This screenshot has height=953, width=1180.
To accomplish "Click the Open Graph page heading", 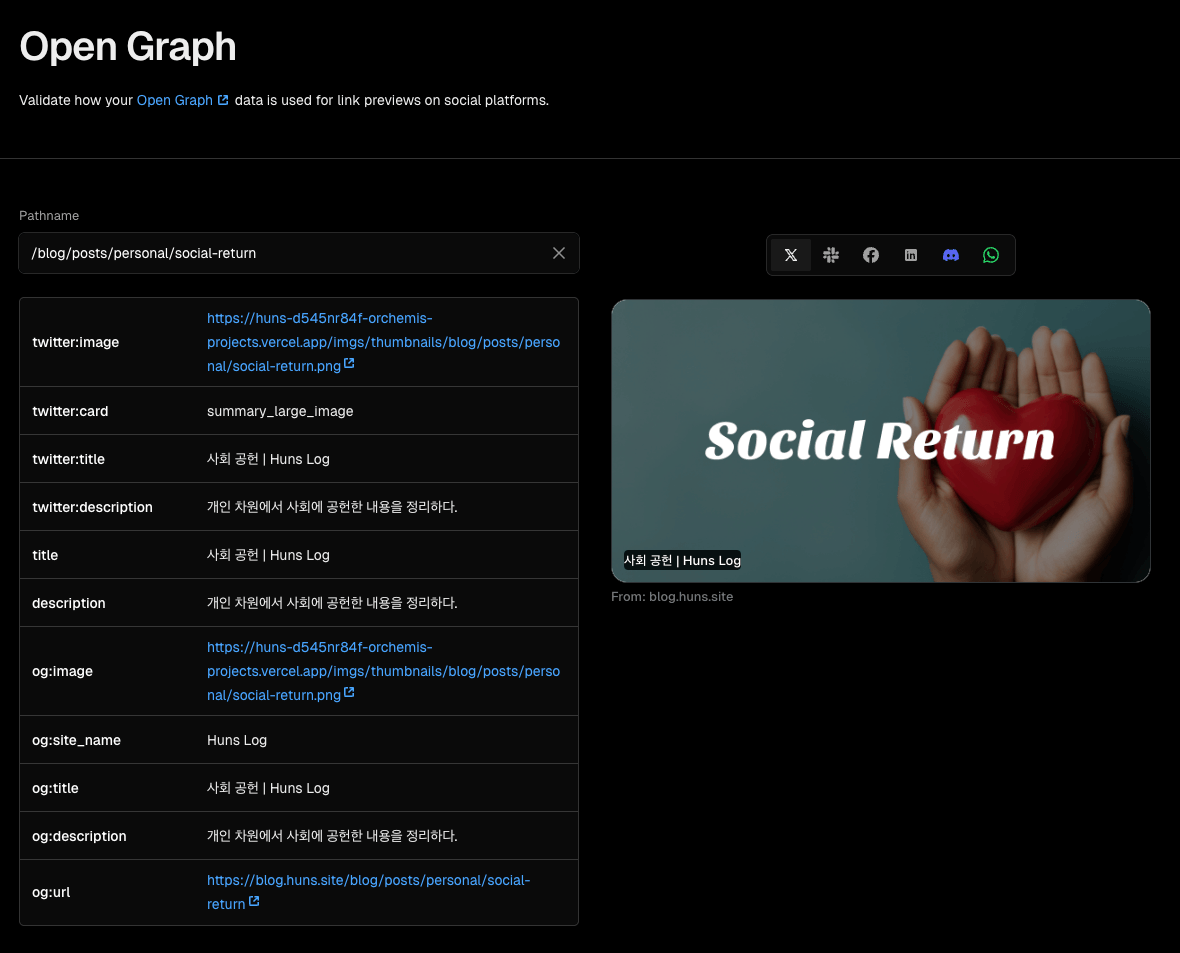I will [128, 47].
